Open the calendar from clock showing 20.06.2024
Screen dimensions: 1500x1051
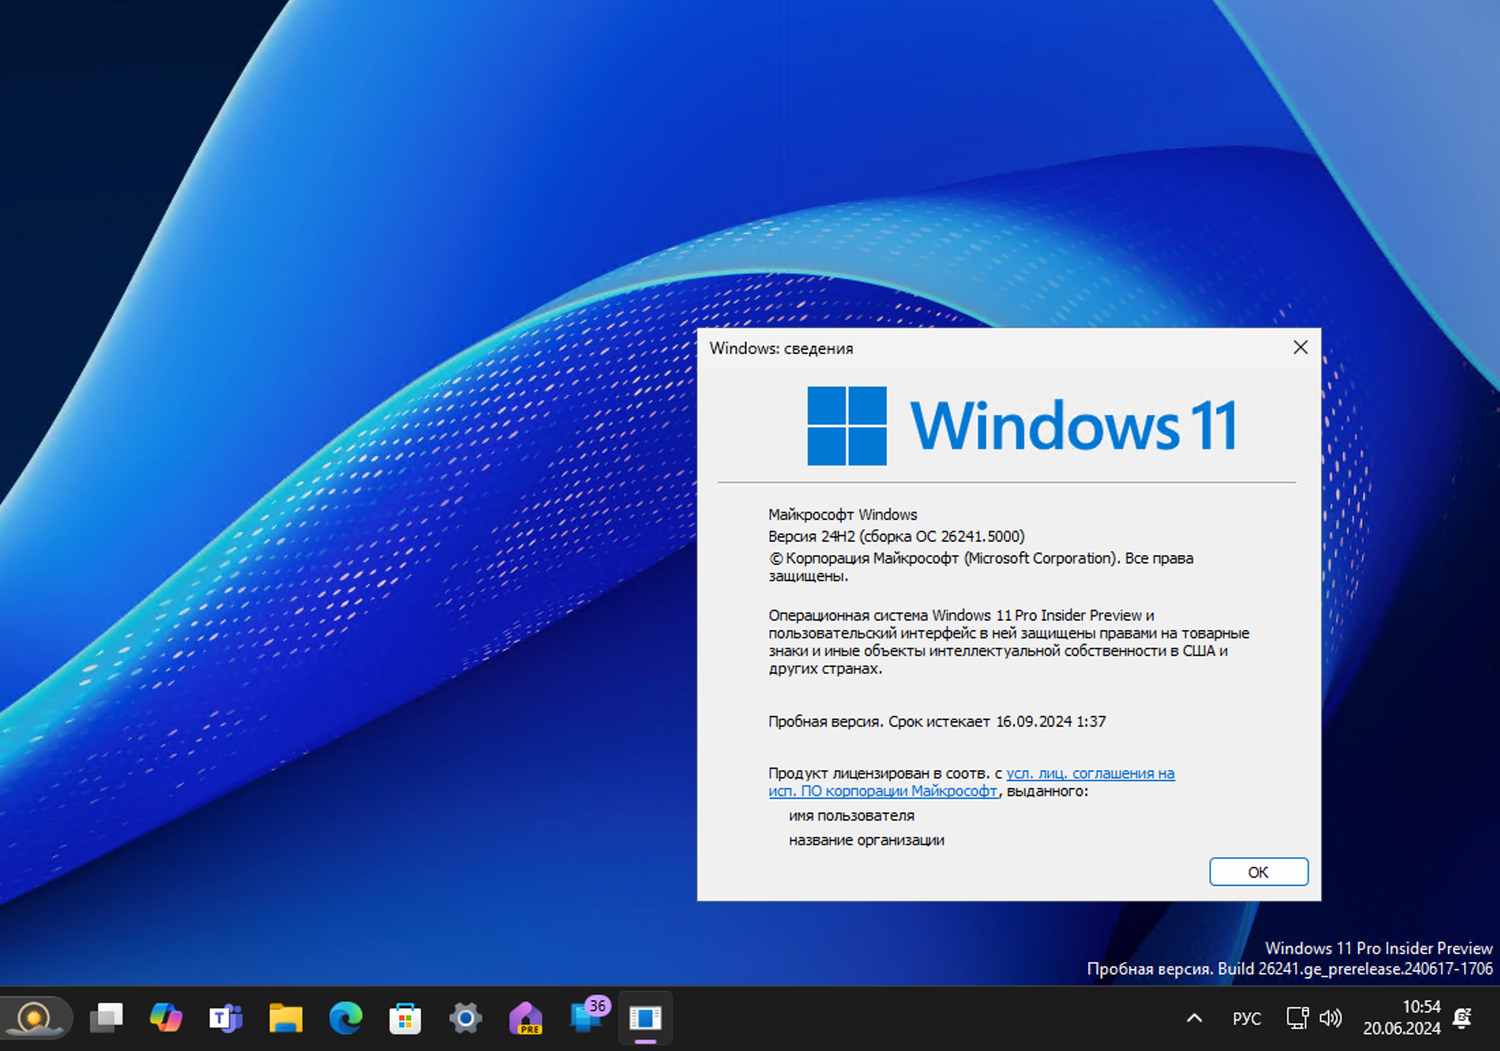[x=1404, y=1018]
